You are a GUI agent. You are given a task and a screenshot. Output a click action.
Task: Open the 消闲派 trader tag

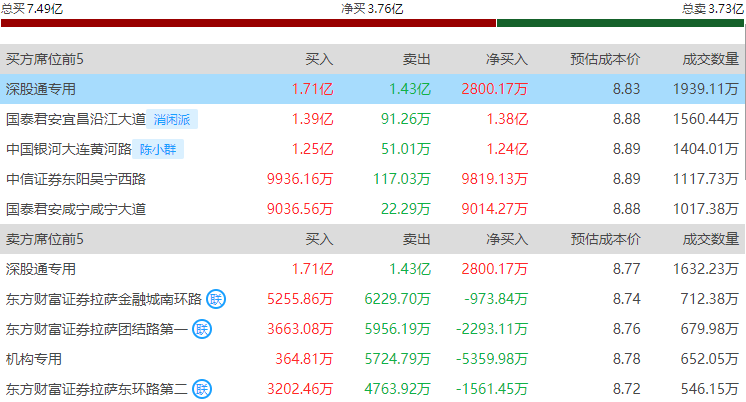pyautogui.click(x=172, y=119)
